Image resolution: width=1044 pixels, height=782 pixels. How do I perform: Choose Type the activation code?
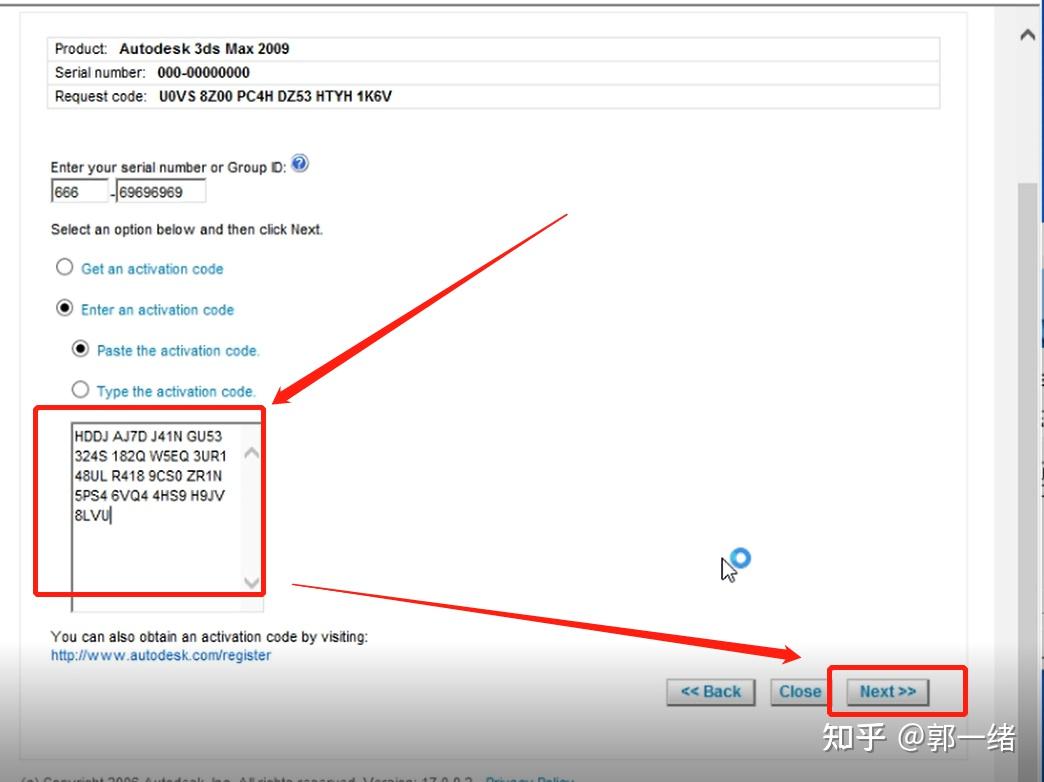[x=81, y=389]
